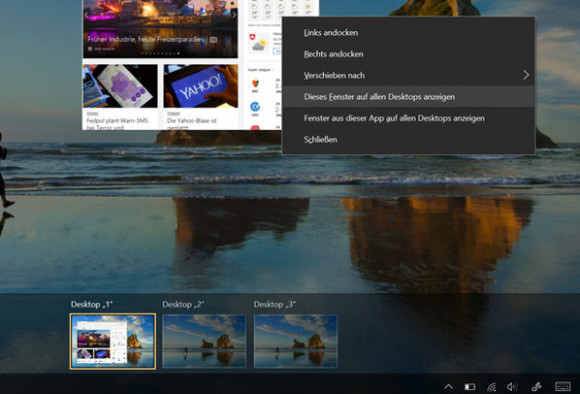This screenshot has height=394, width=580.
Task: Click the blue round team logo
Action: [255, 107]
